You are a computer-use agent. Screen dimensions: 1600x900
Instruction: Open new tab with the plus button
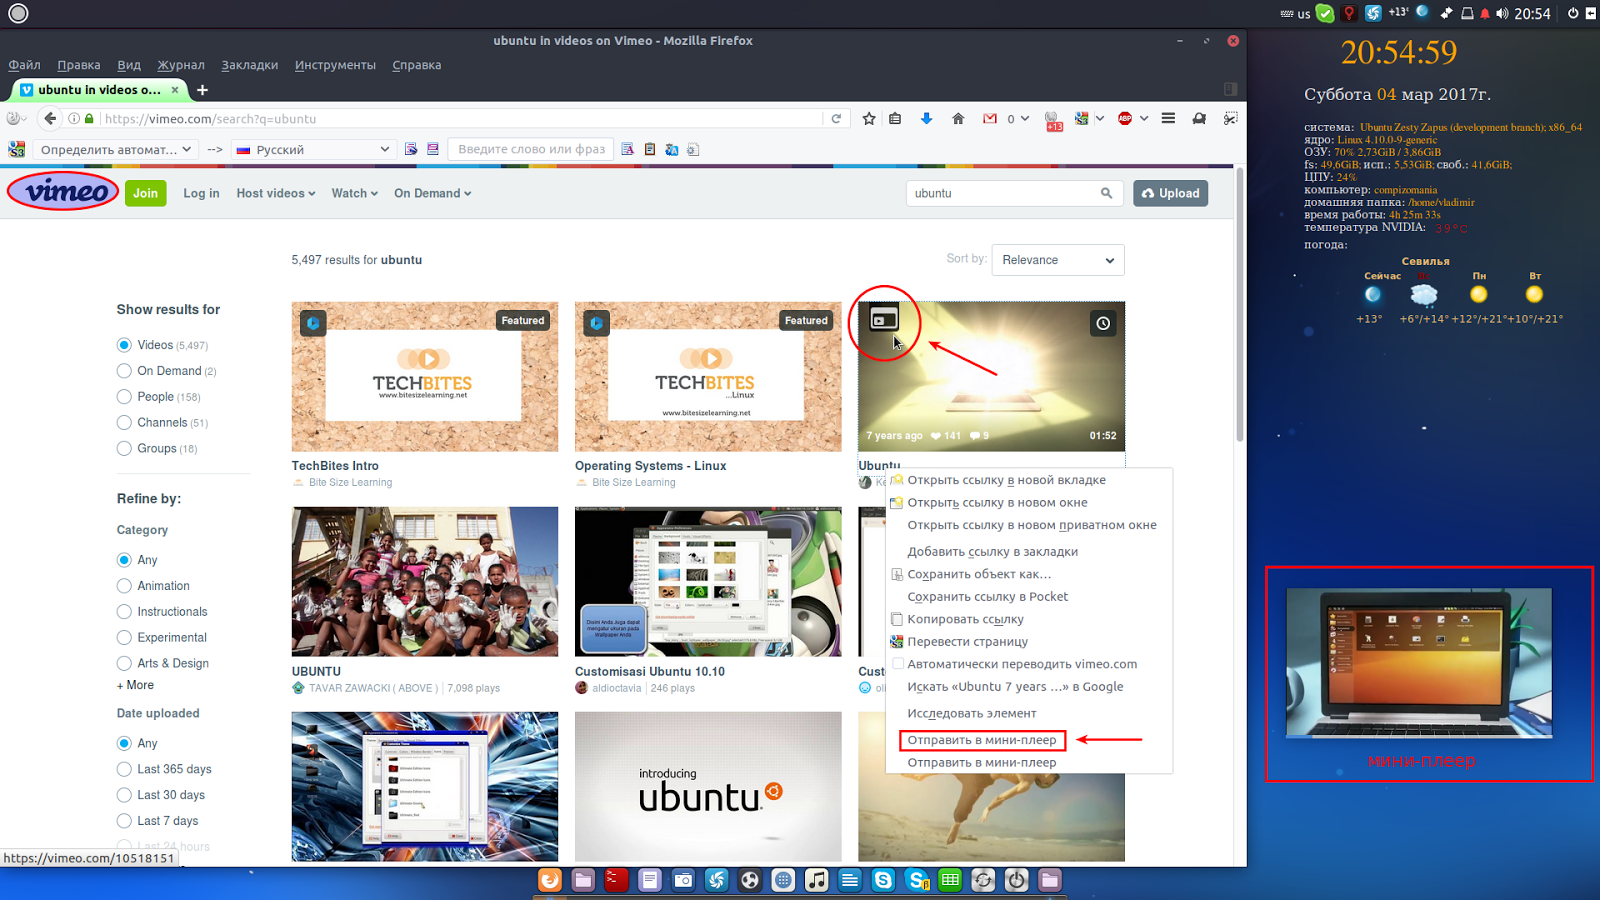pos(202,90)
